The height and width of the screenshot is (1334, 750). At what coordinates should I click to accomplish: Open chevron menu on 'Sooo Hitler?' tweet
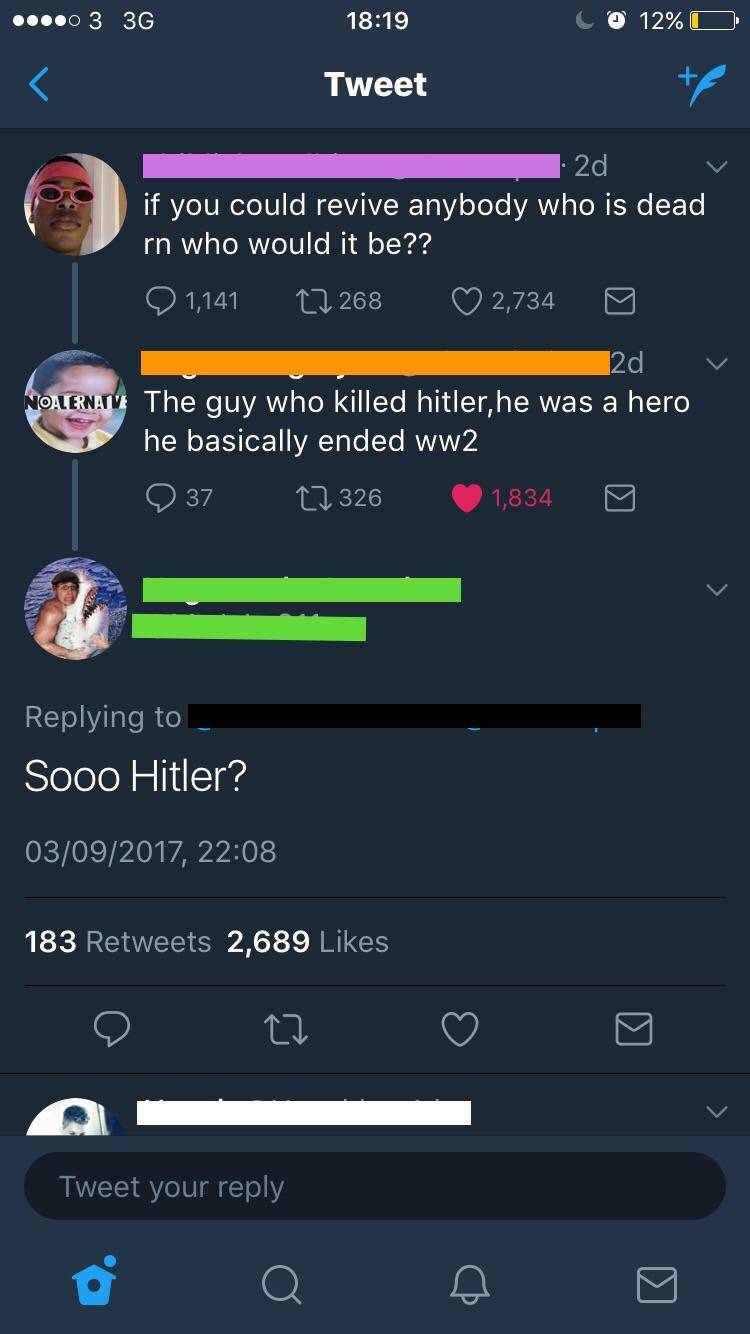pos(716,590)
